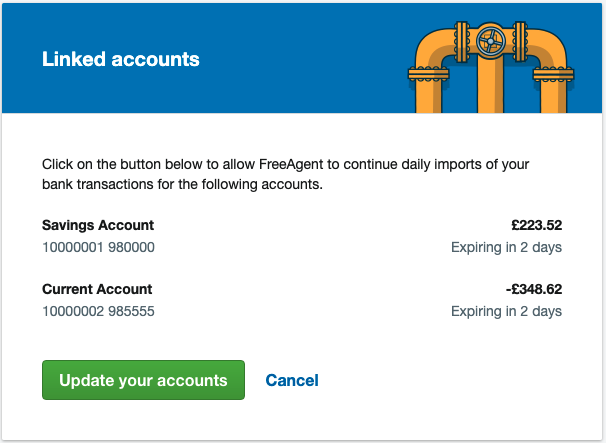Click the bolted flange left of valve
The image size is (606, 443).
pos(461,42)
